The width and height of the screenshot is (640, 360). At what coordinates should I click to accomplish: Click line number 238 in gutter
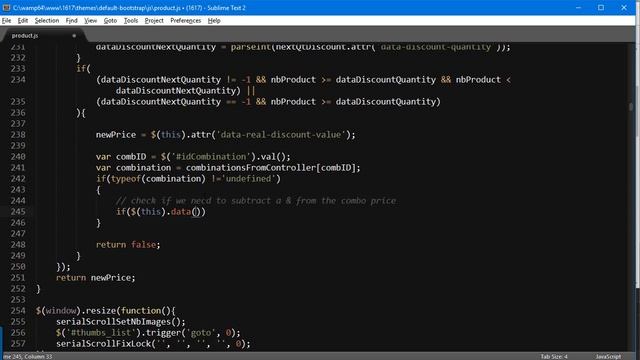tap(18, 135)
